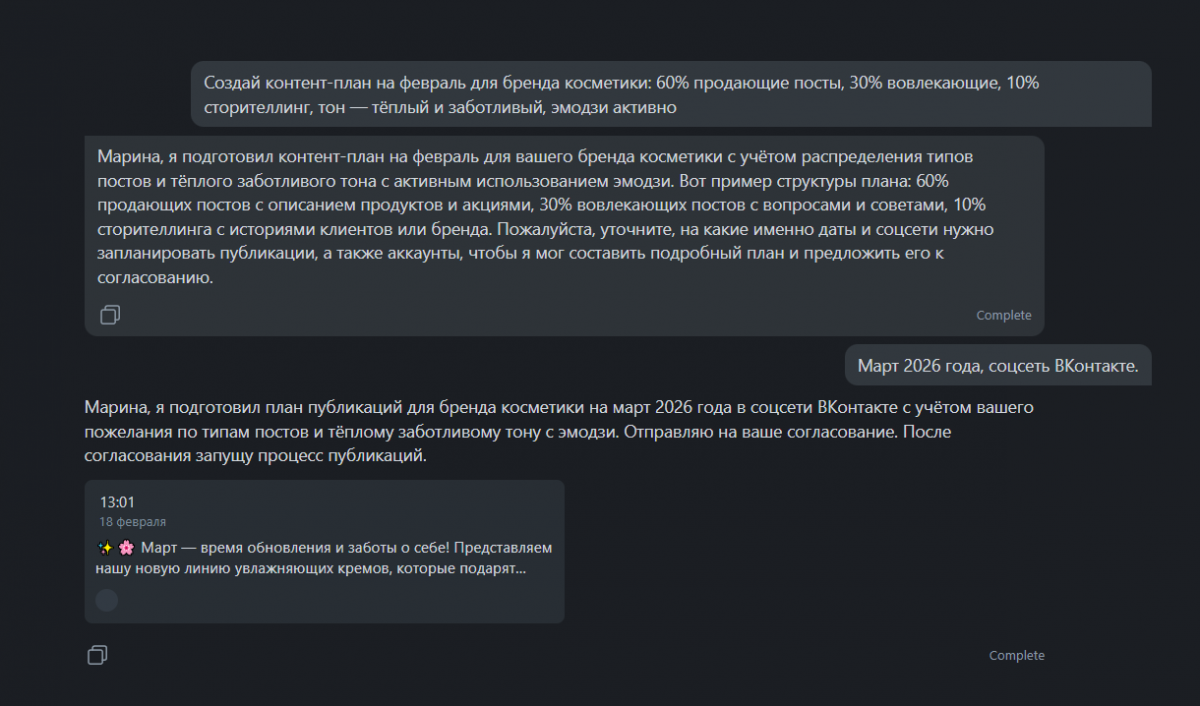Click the Complete status under the first reply
This screenshot has width=1200, height=706.
[x=1003, y=315]
